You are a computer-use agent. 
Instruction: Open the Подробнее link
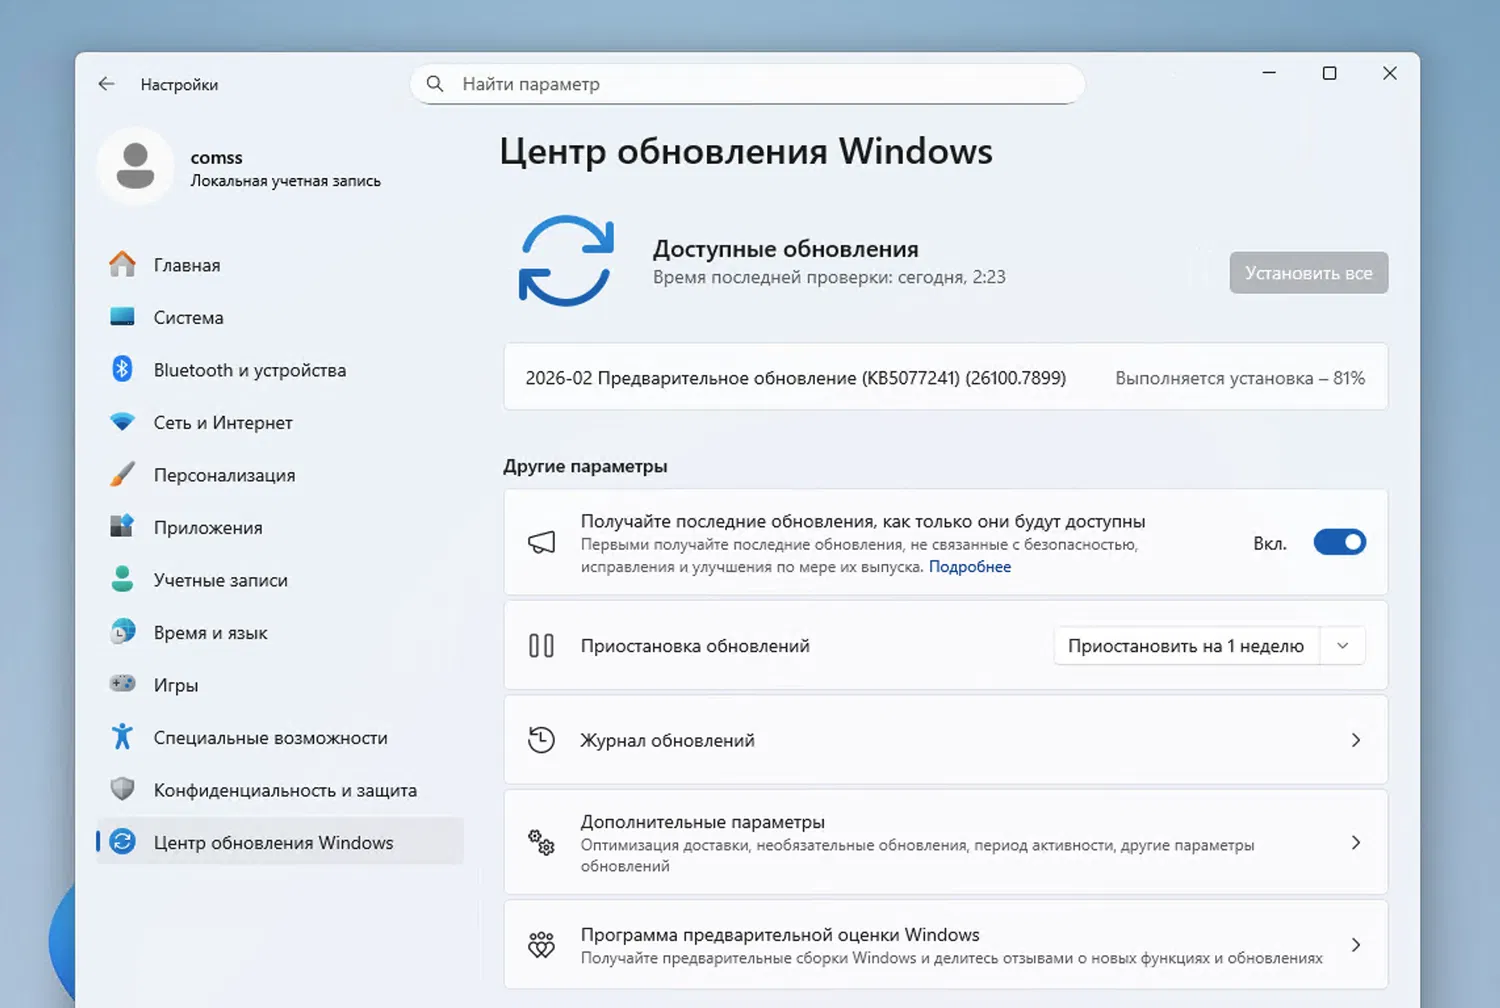pos(970,567)
